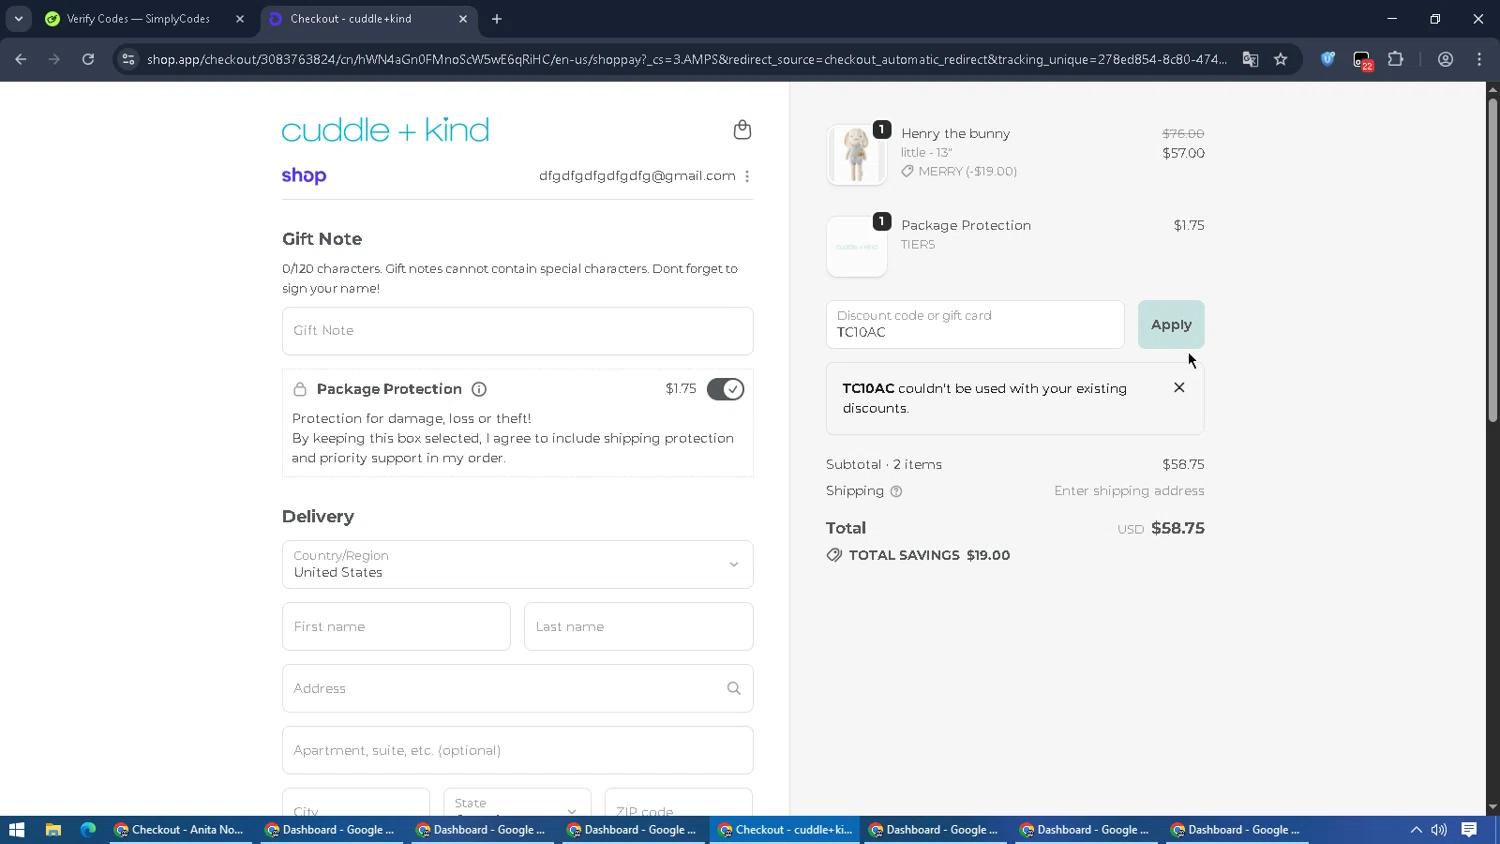Open the Windows Start menu

(16, 829)
